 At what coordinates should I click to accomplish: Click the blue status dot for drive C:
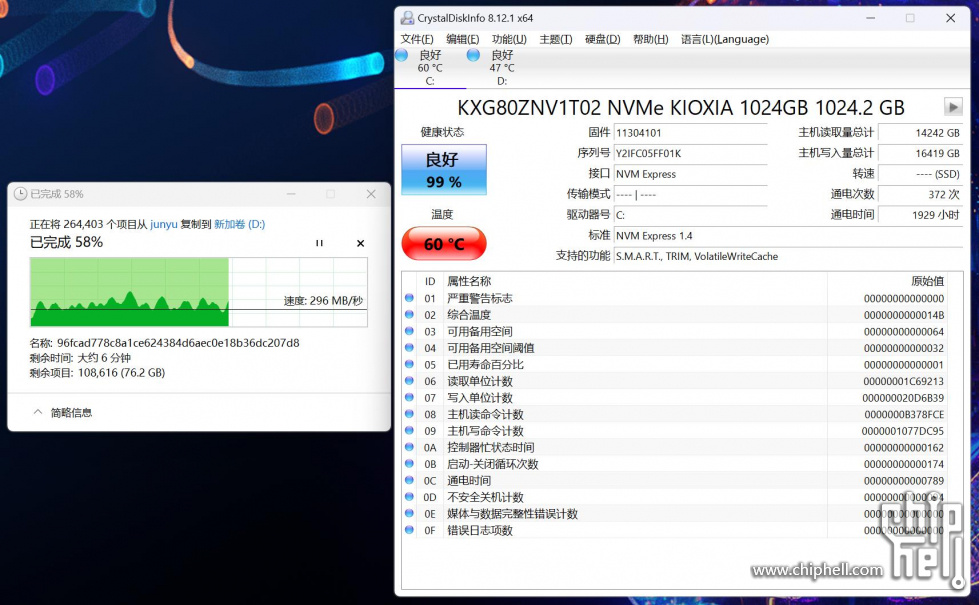pyautogui.click(x=401, y=55)
